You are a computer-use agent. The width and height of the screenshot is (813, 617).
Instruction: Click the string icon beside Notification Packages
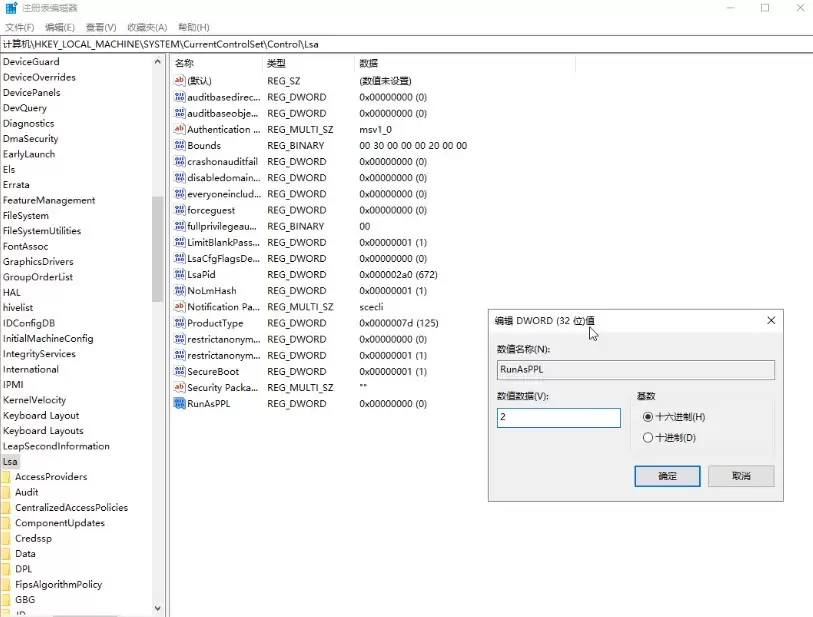[x=178, y=307]
